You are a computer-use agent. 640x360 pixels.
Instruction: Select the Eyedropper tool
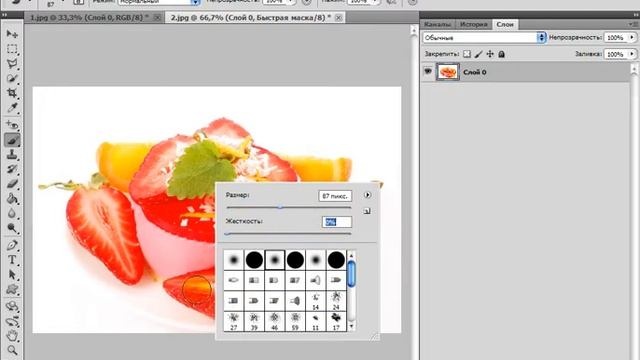(x=12, y=108)
